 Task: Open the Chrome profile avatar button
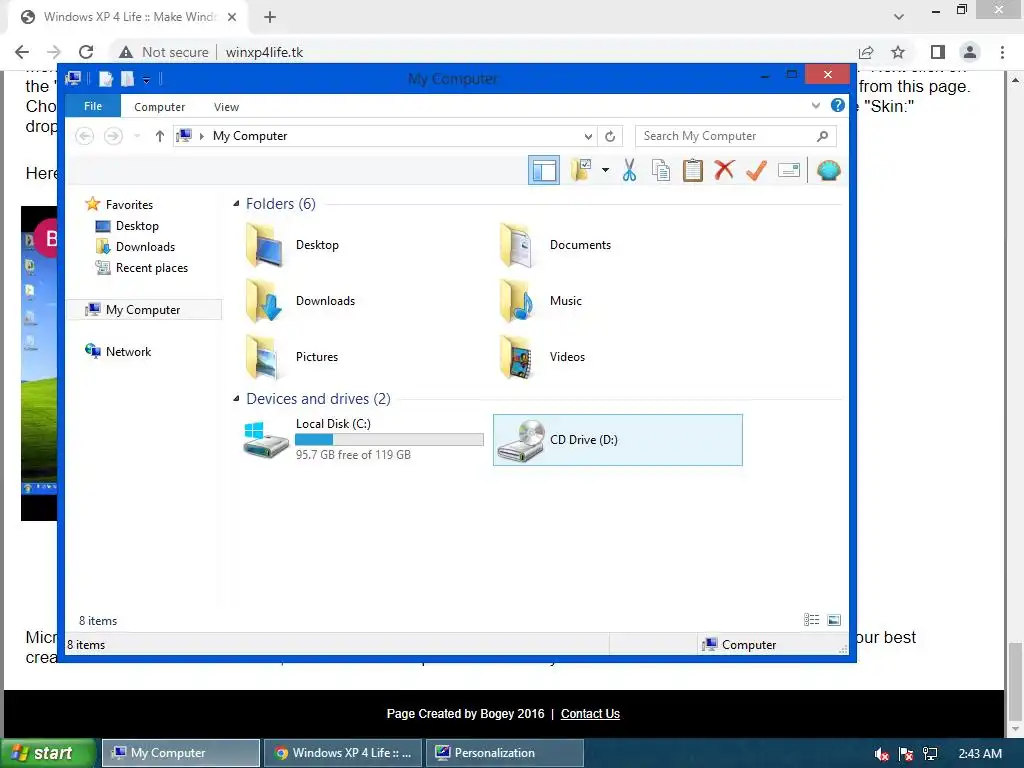970,52
